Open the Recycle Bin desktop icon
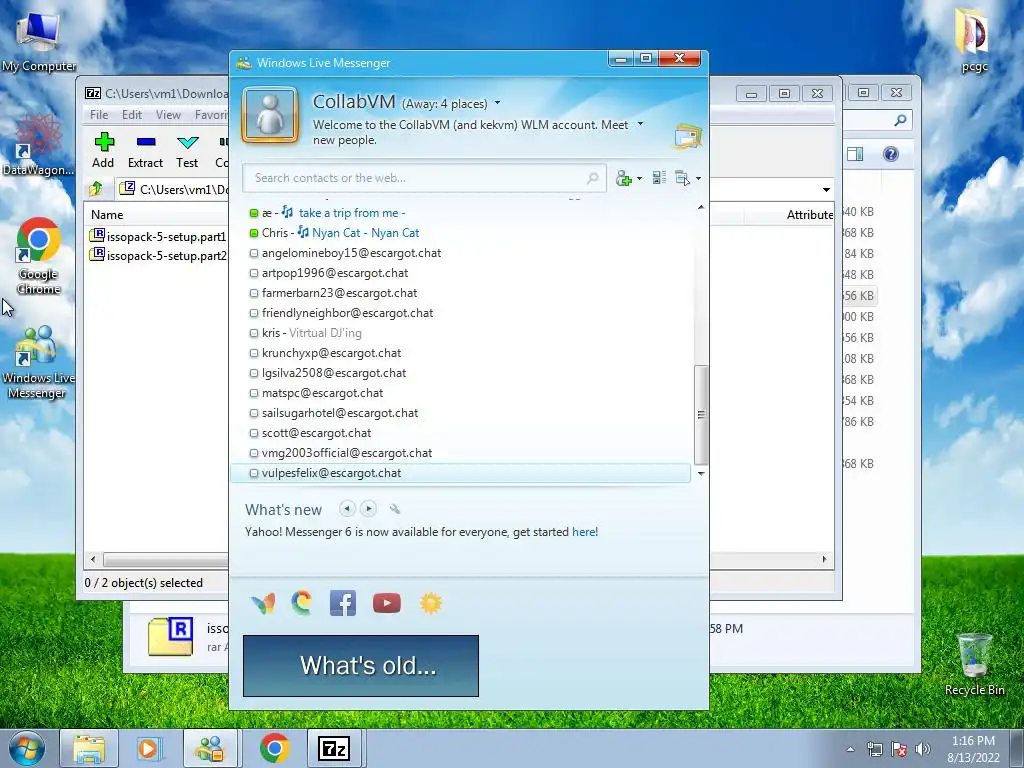Viewport: 1024px width, 768px height. pyautogui.click(x=974, y=665)
